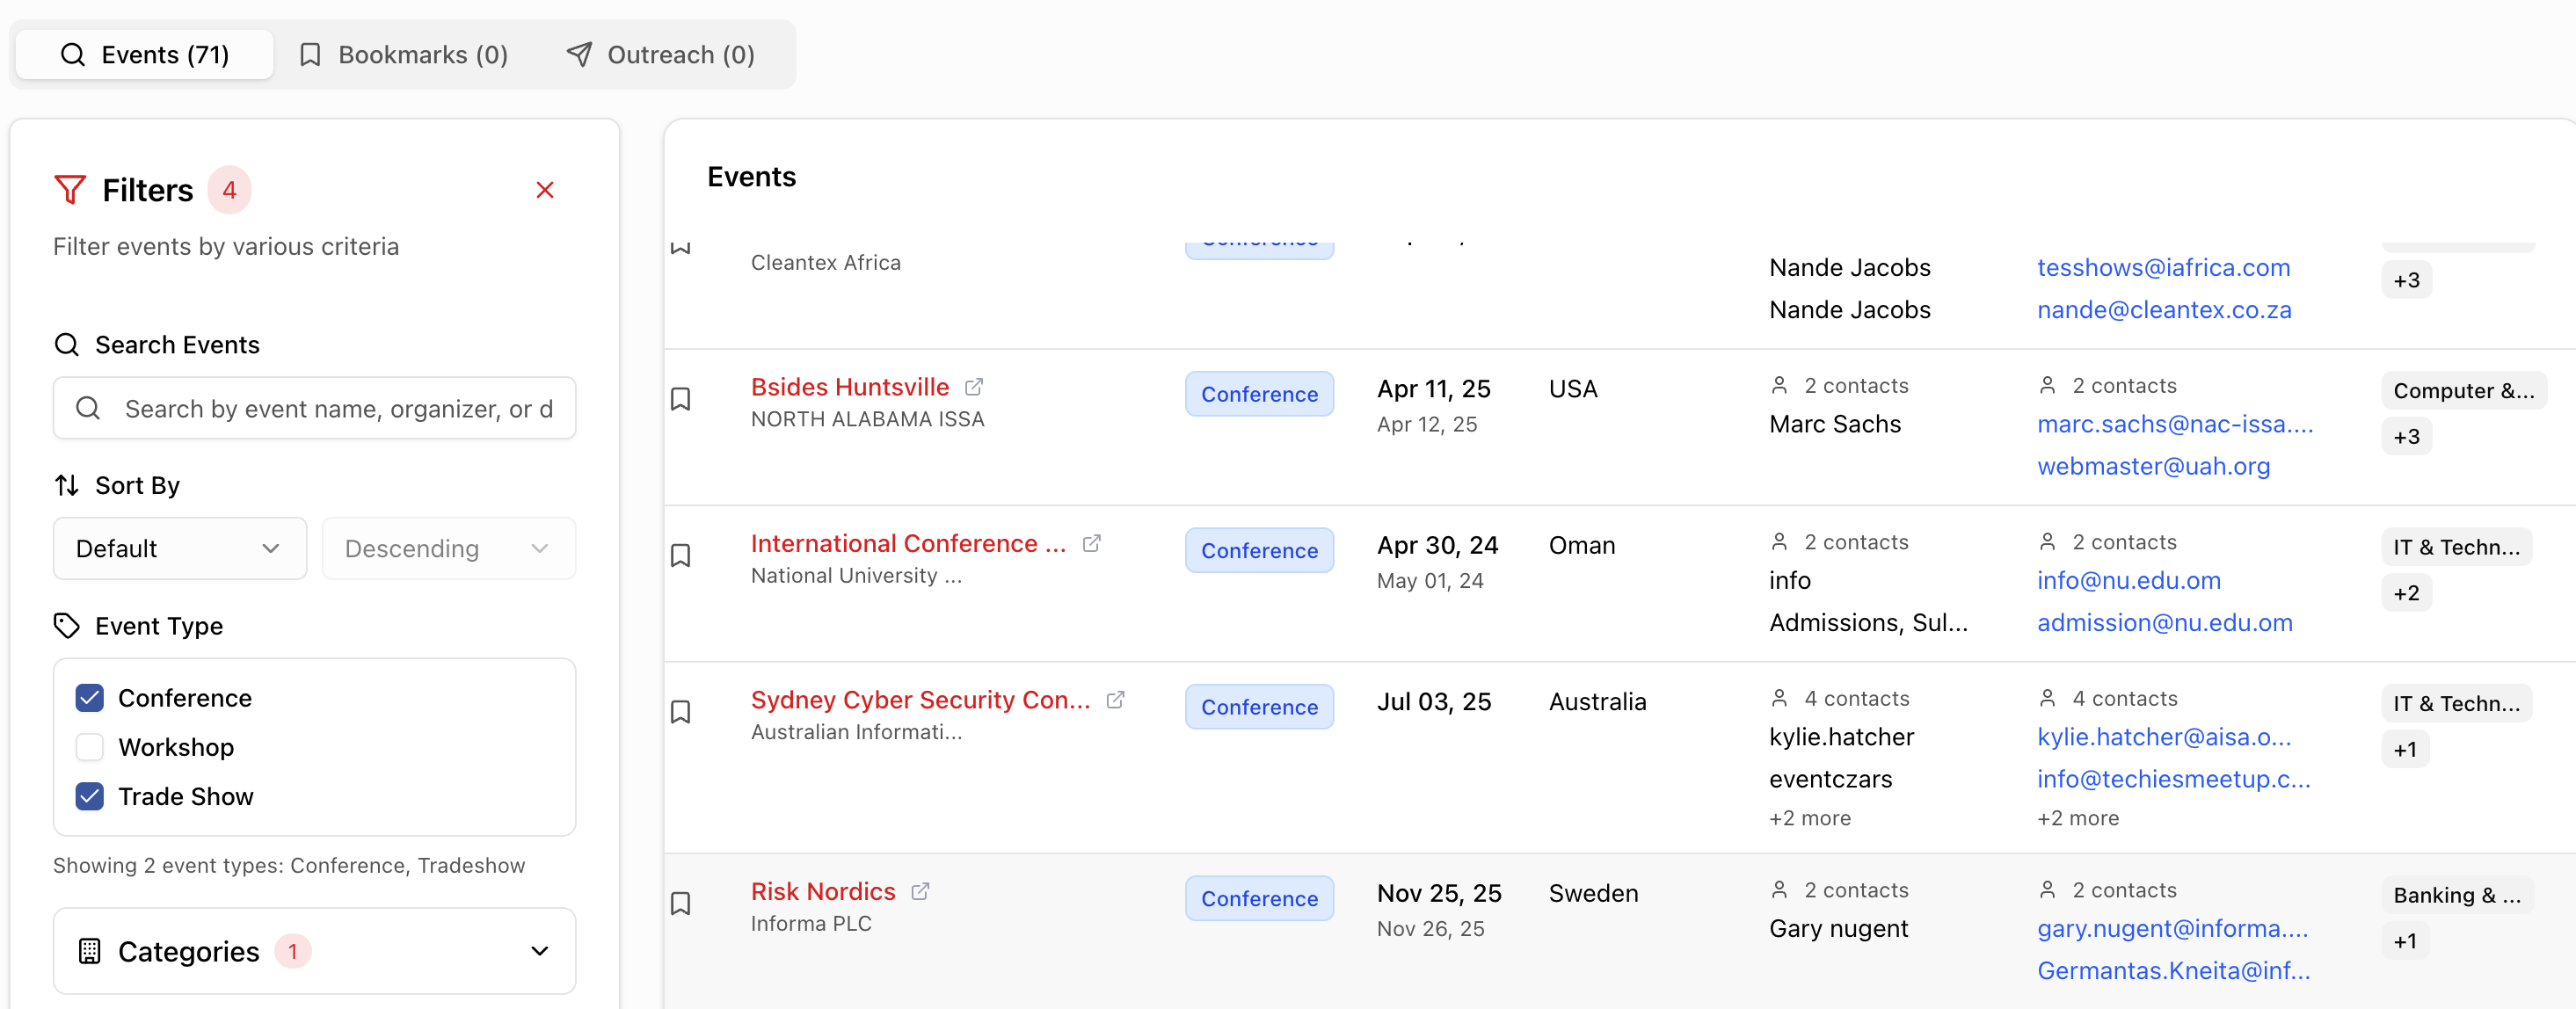Viewport: 2576px width, 1009px height.
Task: Bookmark the Risk Nordics event row
Action: (x=680, y=903)
